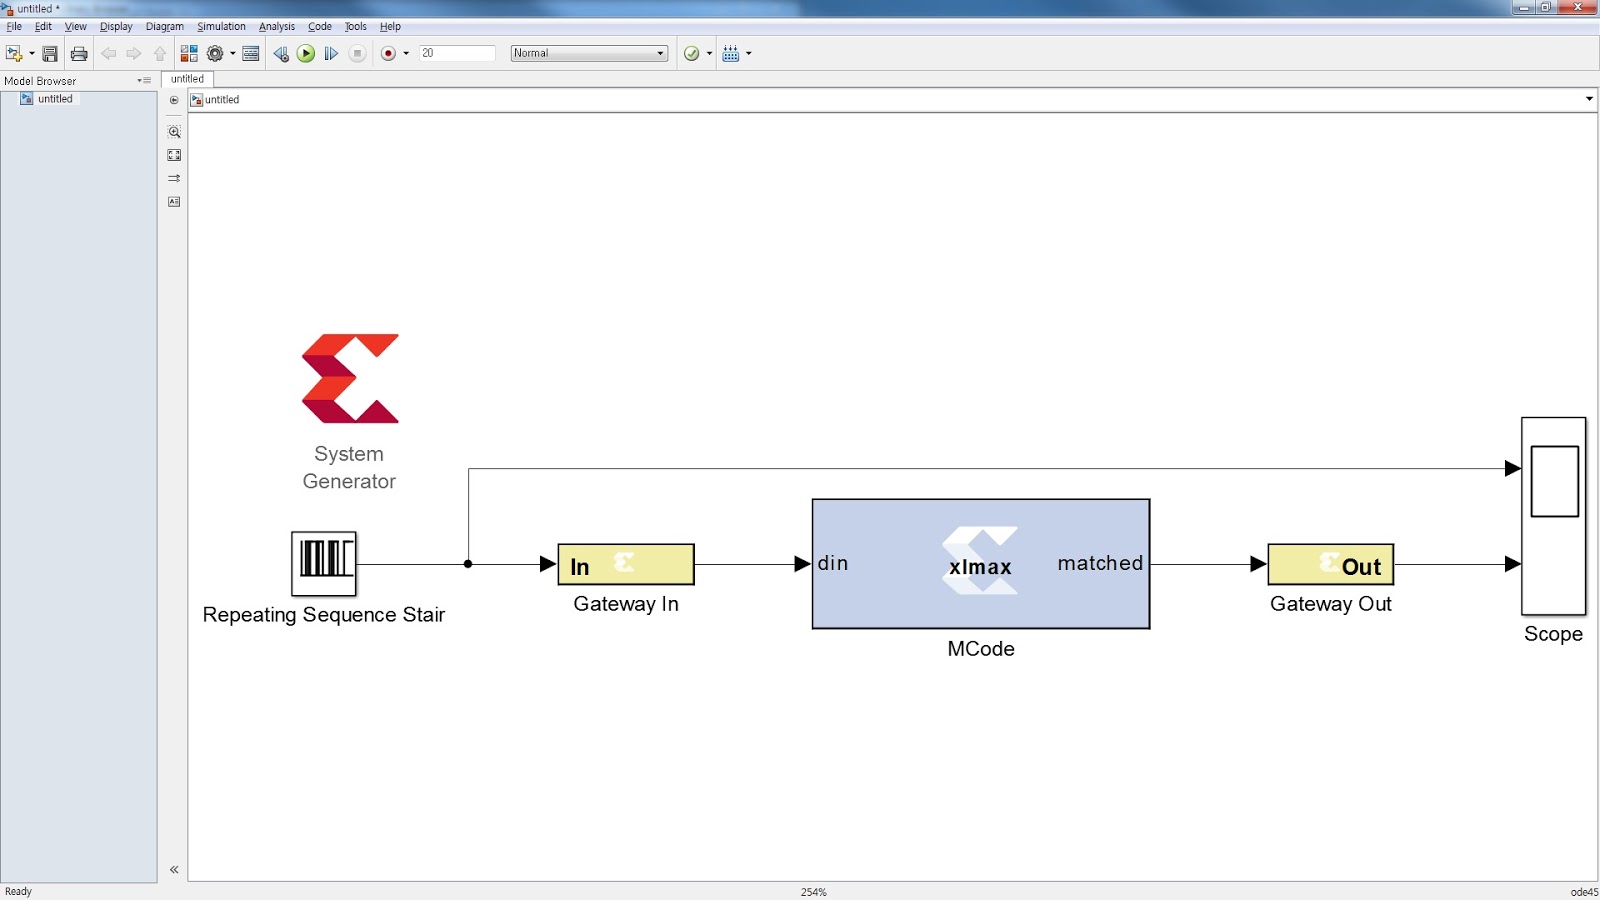Open the Simulation menu
Image resolution: width=1600 pixels, height=900 pixels.
tap(221, 26)
